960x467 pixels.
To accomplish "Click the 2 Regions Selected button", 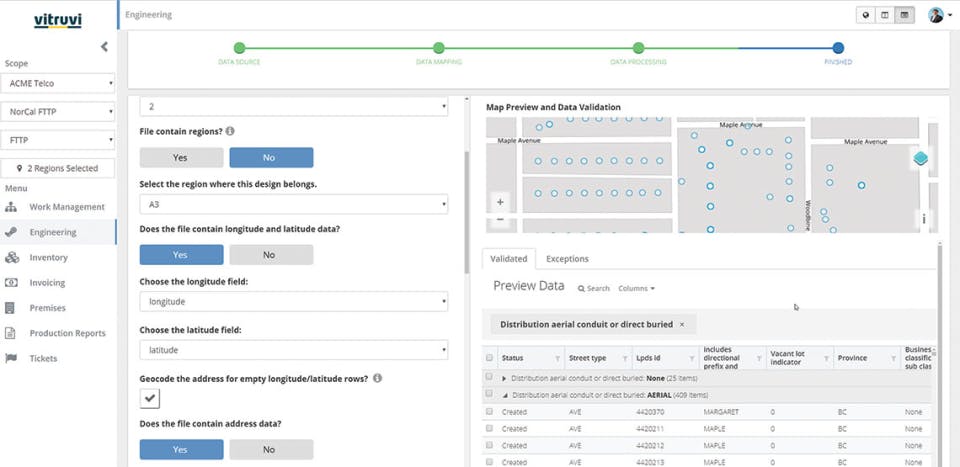I will point(58,169).
